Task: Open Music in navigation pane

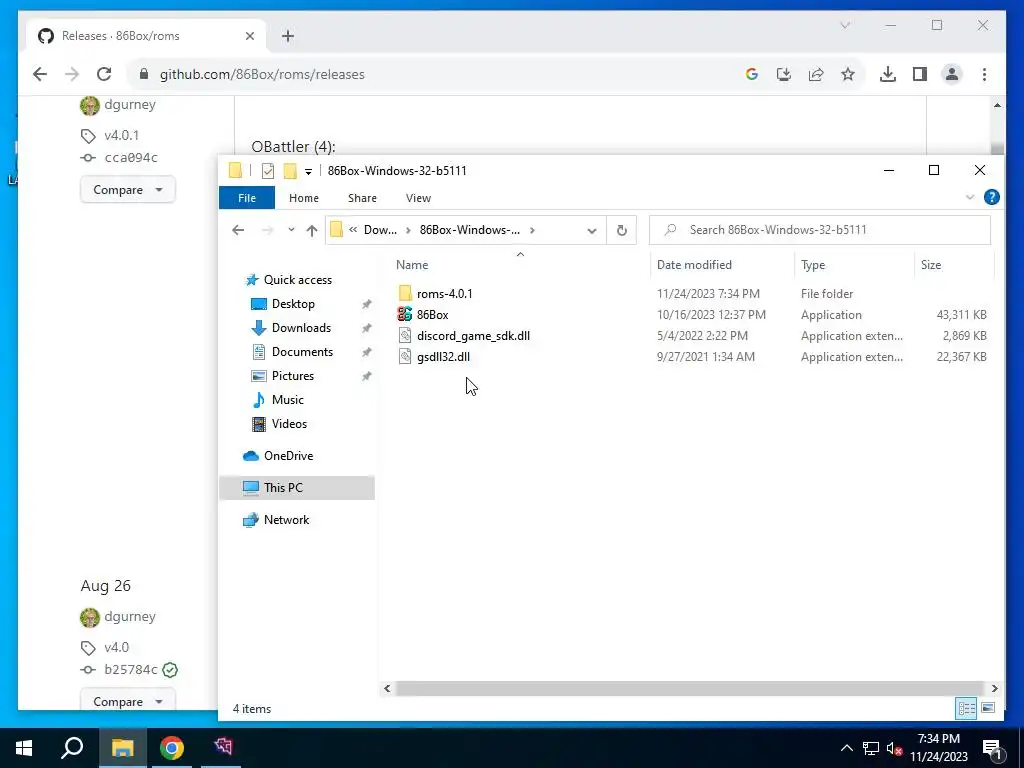Action: pyautogui.click(x=287, y=400)
